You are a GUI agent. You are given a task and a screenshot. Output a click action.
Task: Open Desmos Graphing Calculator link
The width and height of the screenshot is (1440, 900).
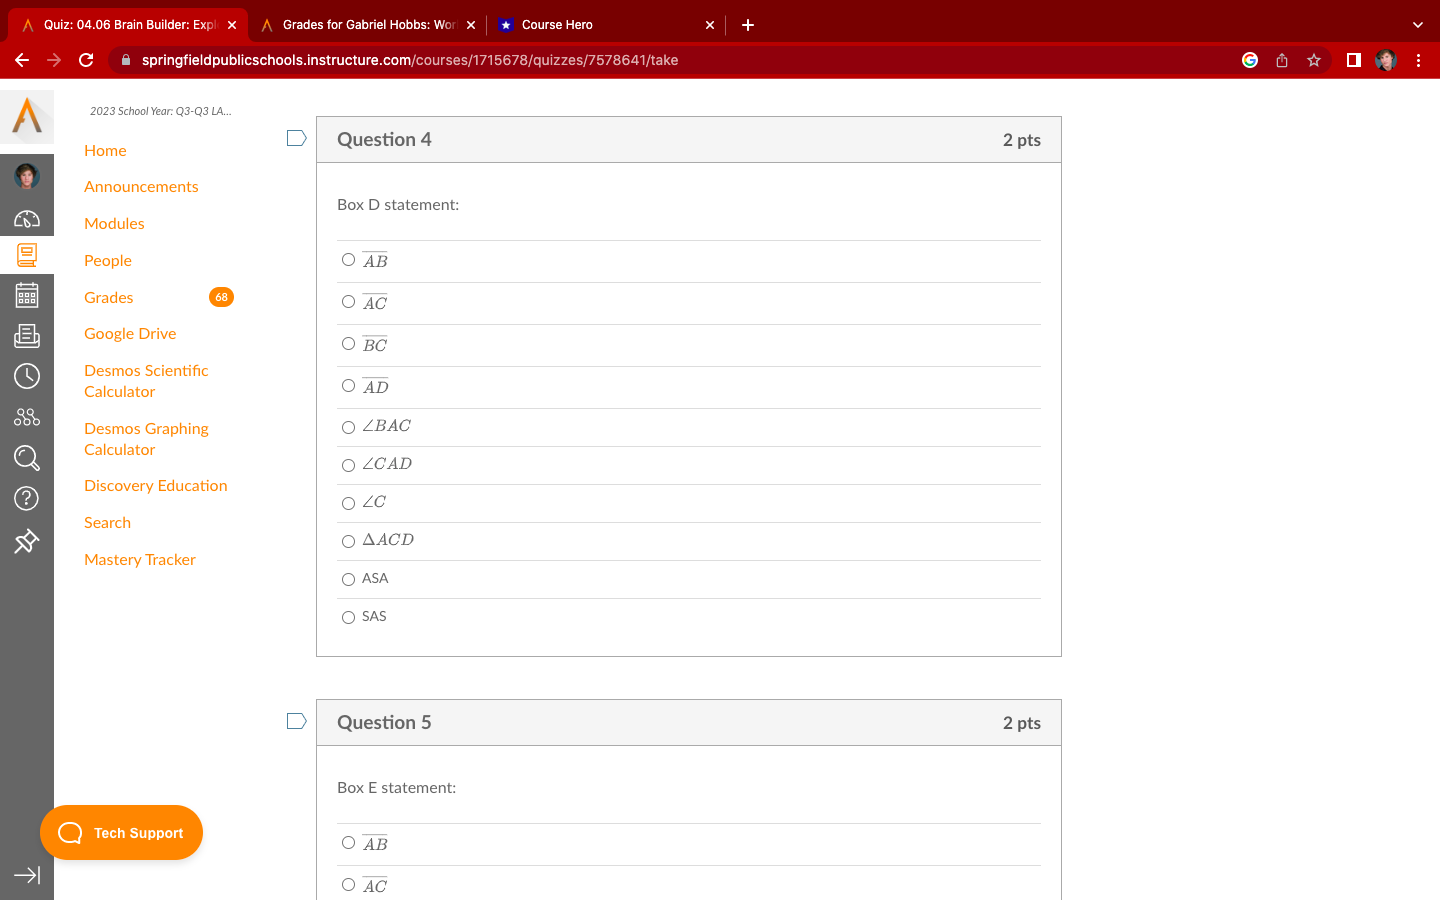[x=146, y=439]
